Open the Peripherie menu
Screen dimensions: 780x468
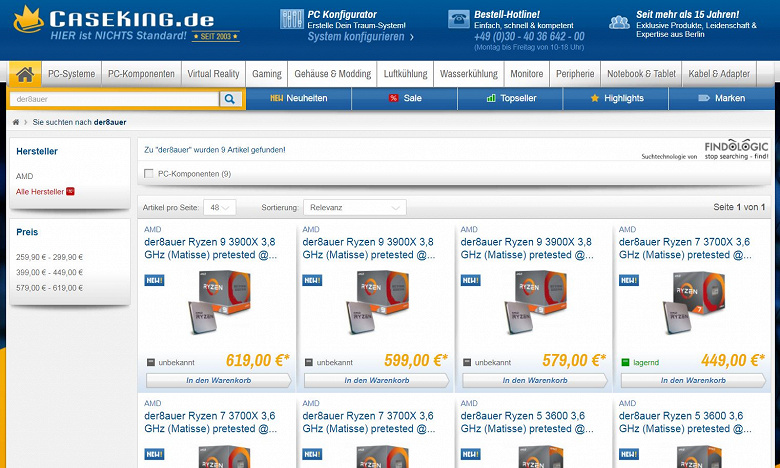point(575,74)
